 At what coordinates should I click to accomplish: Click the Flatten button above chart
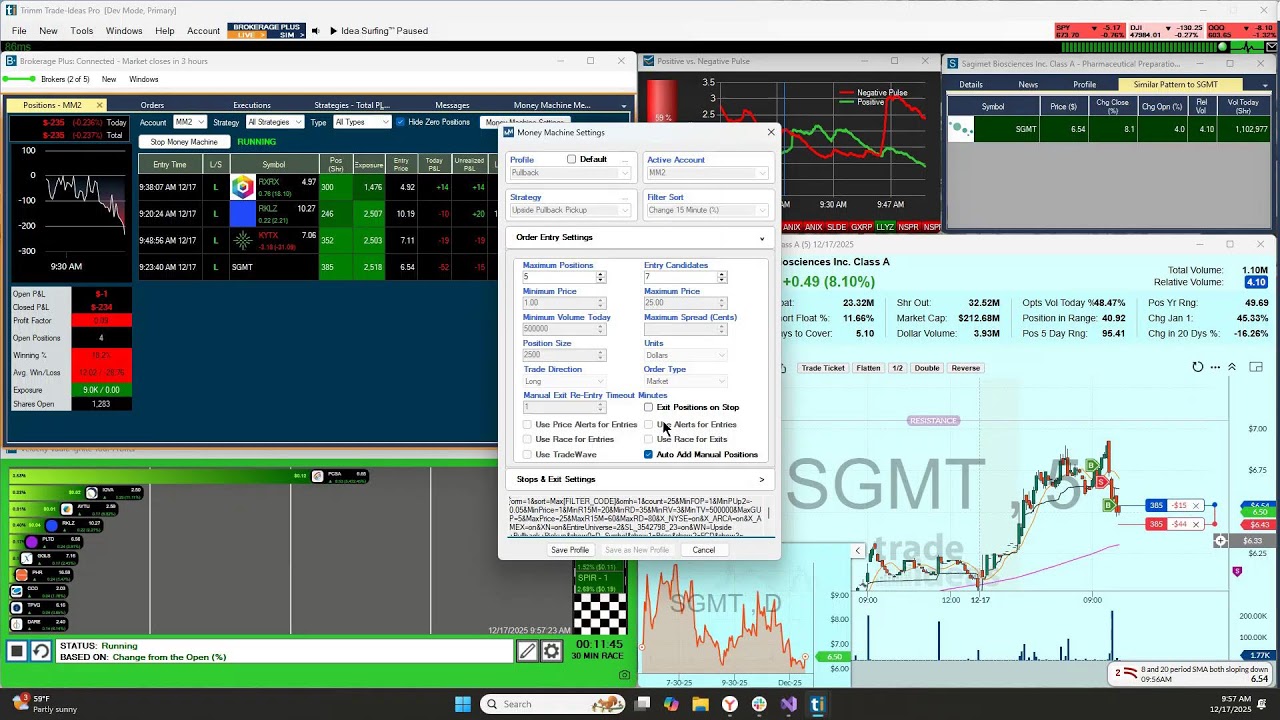click(x=868, y=368)
